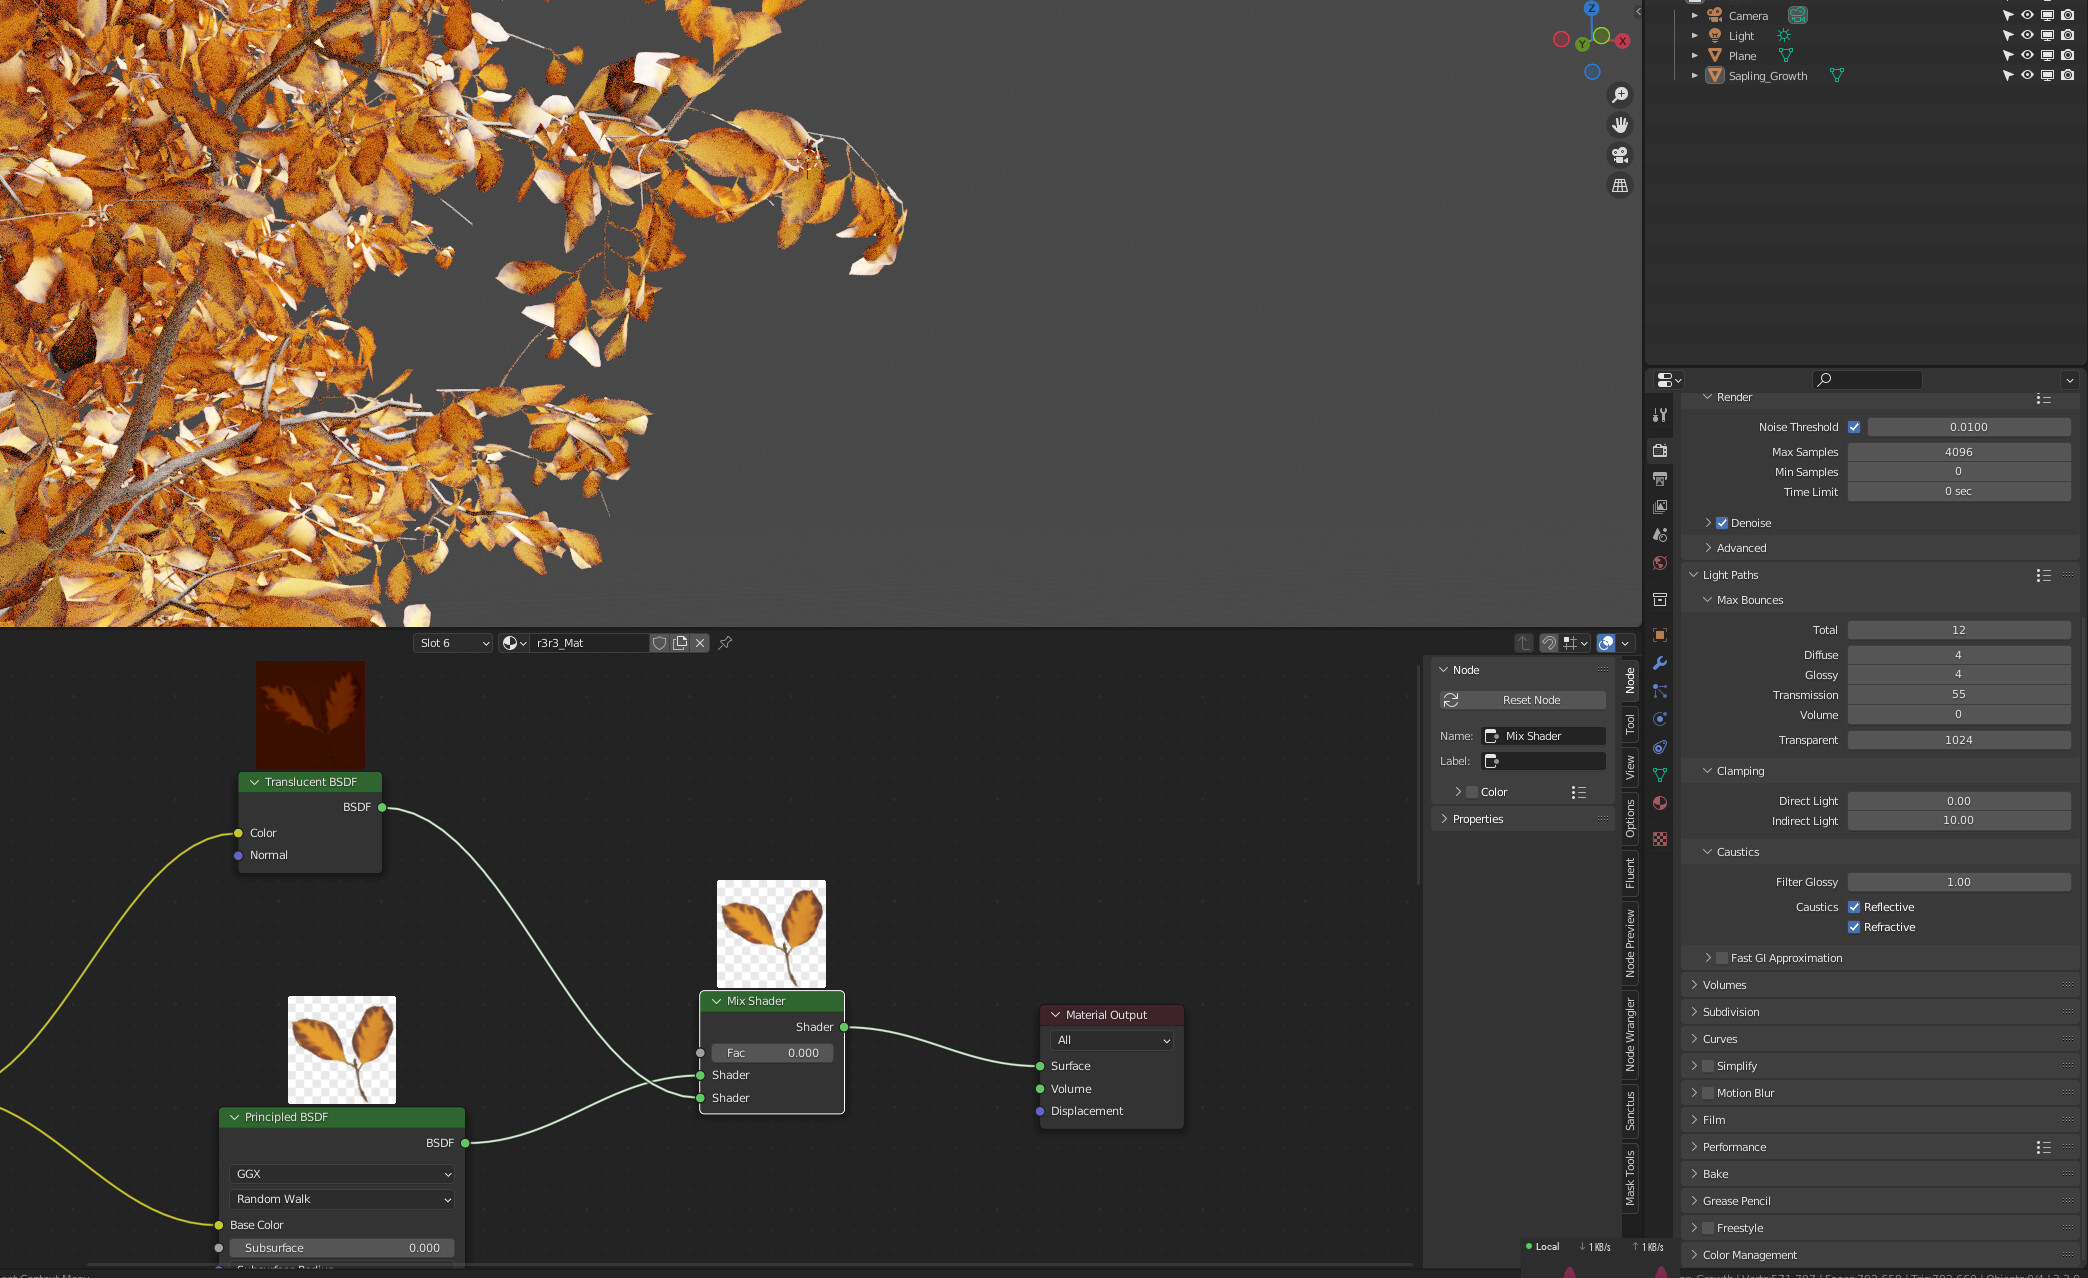Open the Material properties tab
The image size is (2088, 1278).
(1660, 803)
